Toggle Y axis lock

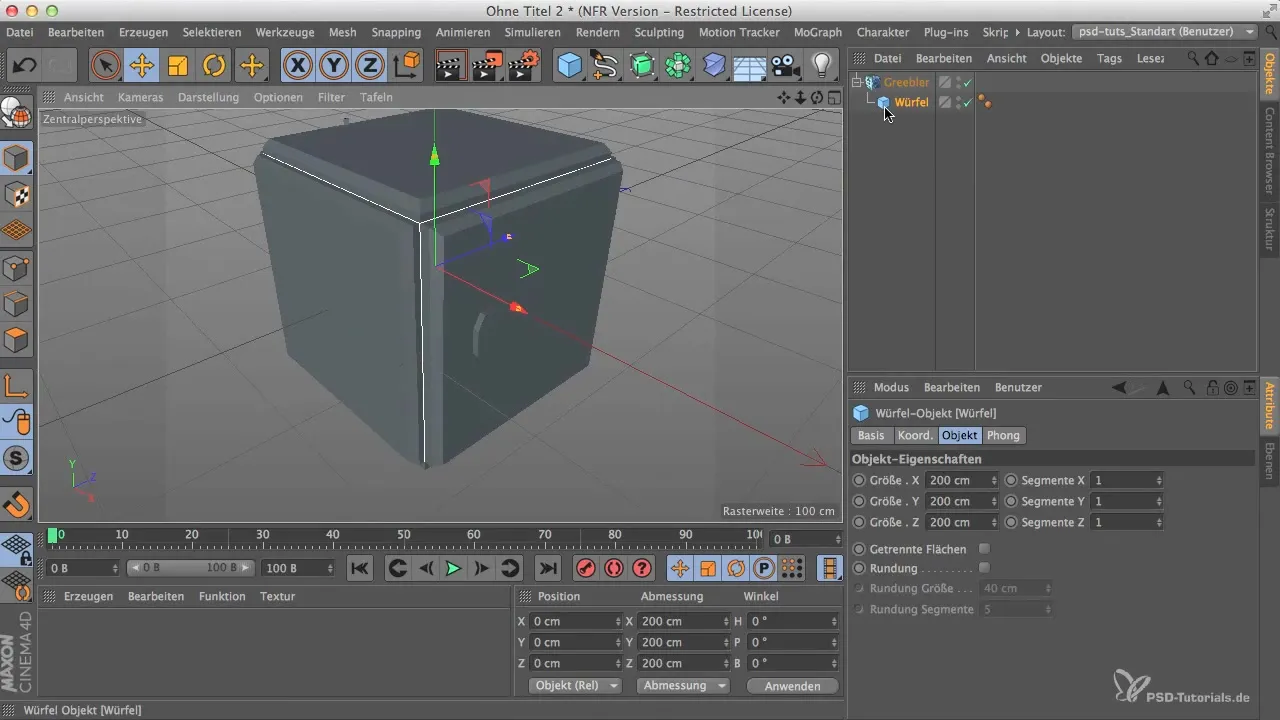coord(335,67)
